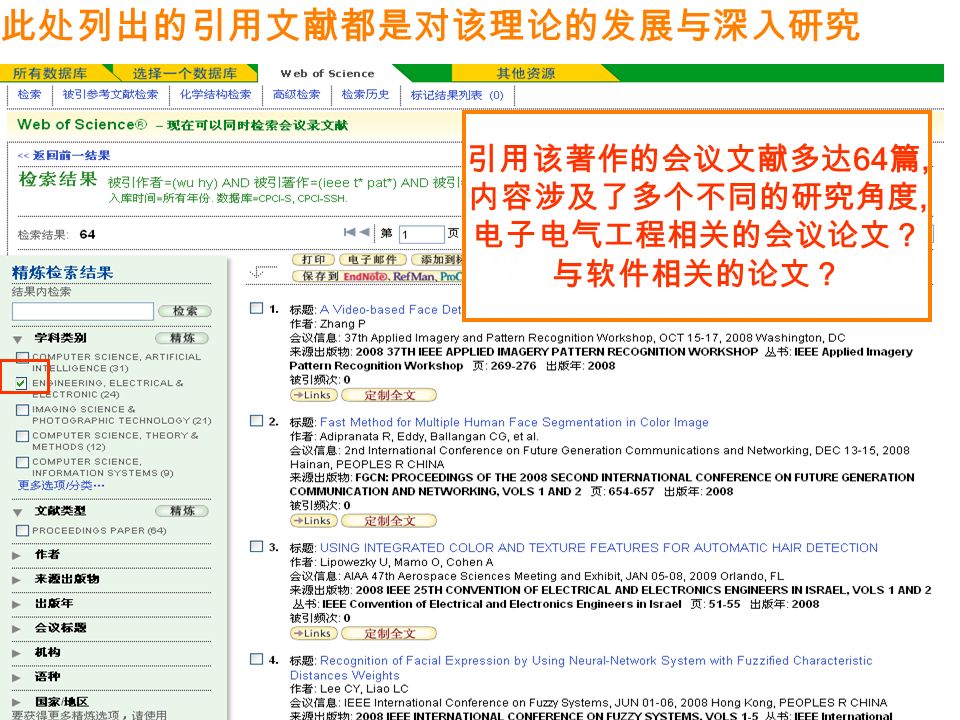The width and height of the screenshot is (960, 720).
Task: Check Computer Science, Theory & Methods category
Action: click(x=23, y=436)
